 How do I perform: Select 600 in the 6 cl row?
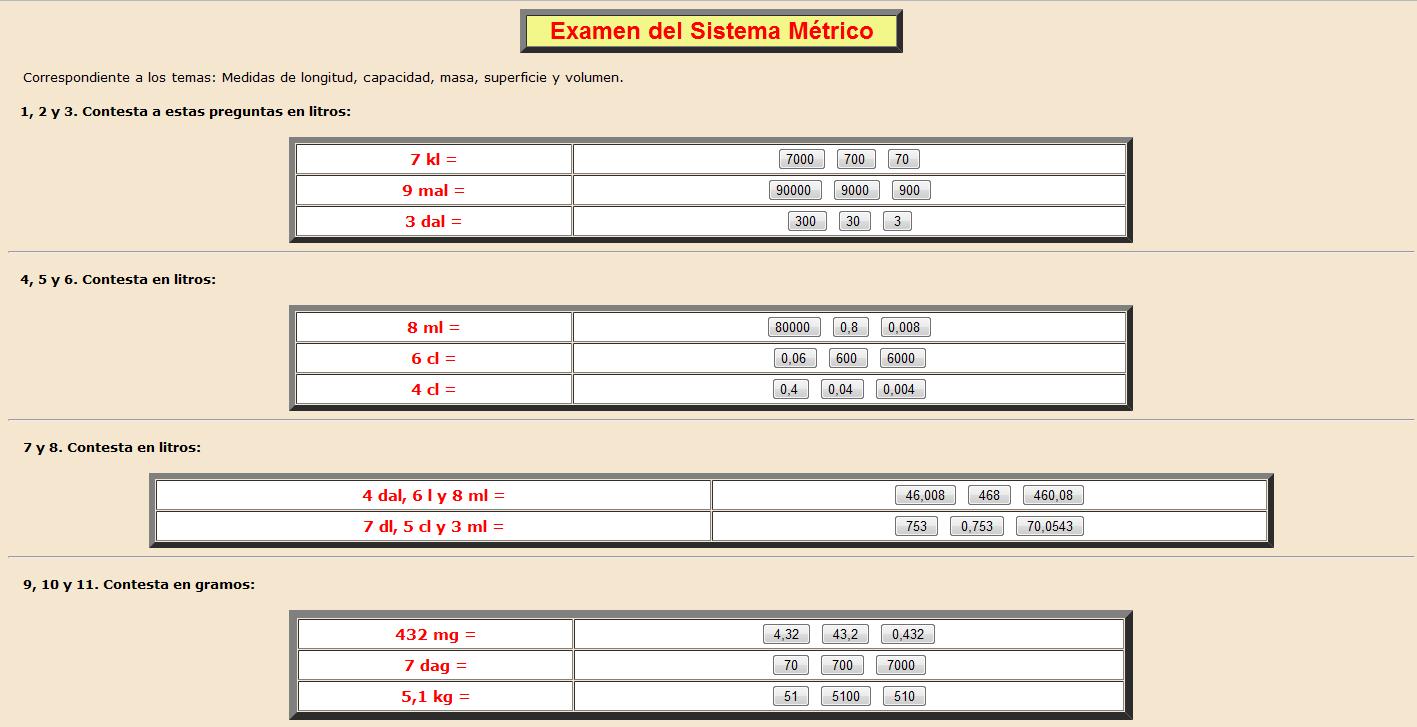[847, 358]
